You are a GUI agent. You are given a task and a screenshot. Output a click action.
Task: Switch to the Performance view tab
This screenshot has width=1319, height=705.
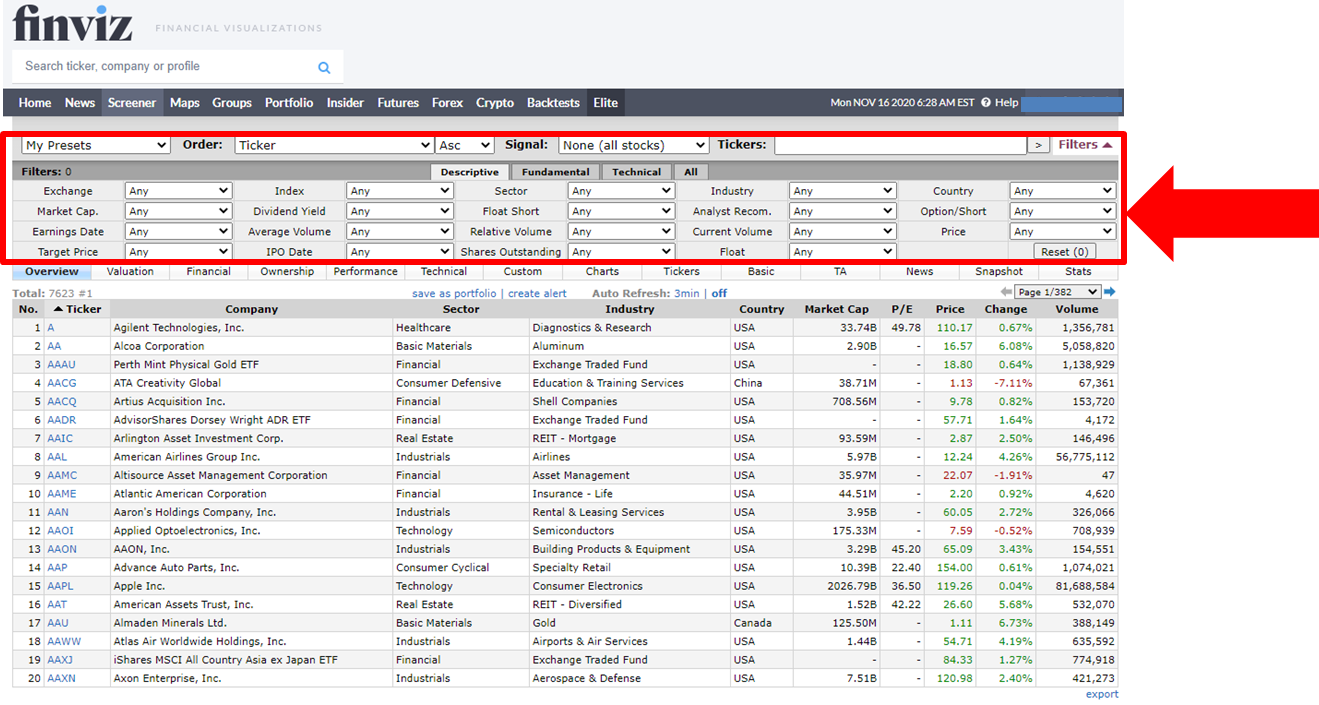[x=365, y=271]
